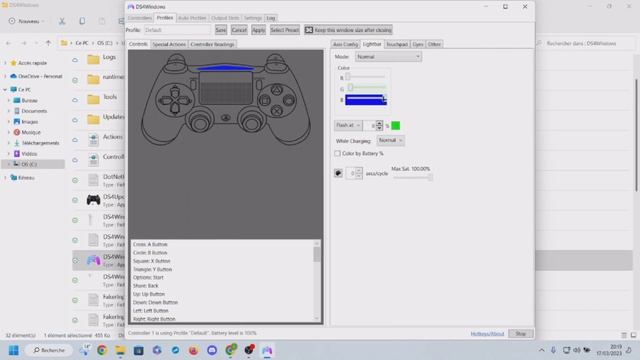Open the Tools folder in the Explorer window
The width and height of the screenshot is (640, 360).
pos(93,99)
